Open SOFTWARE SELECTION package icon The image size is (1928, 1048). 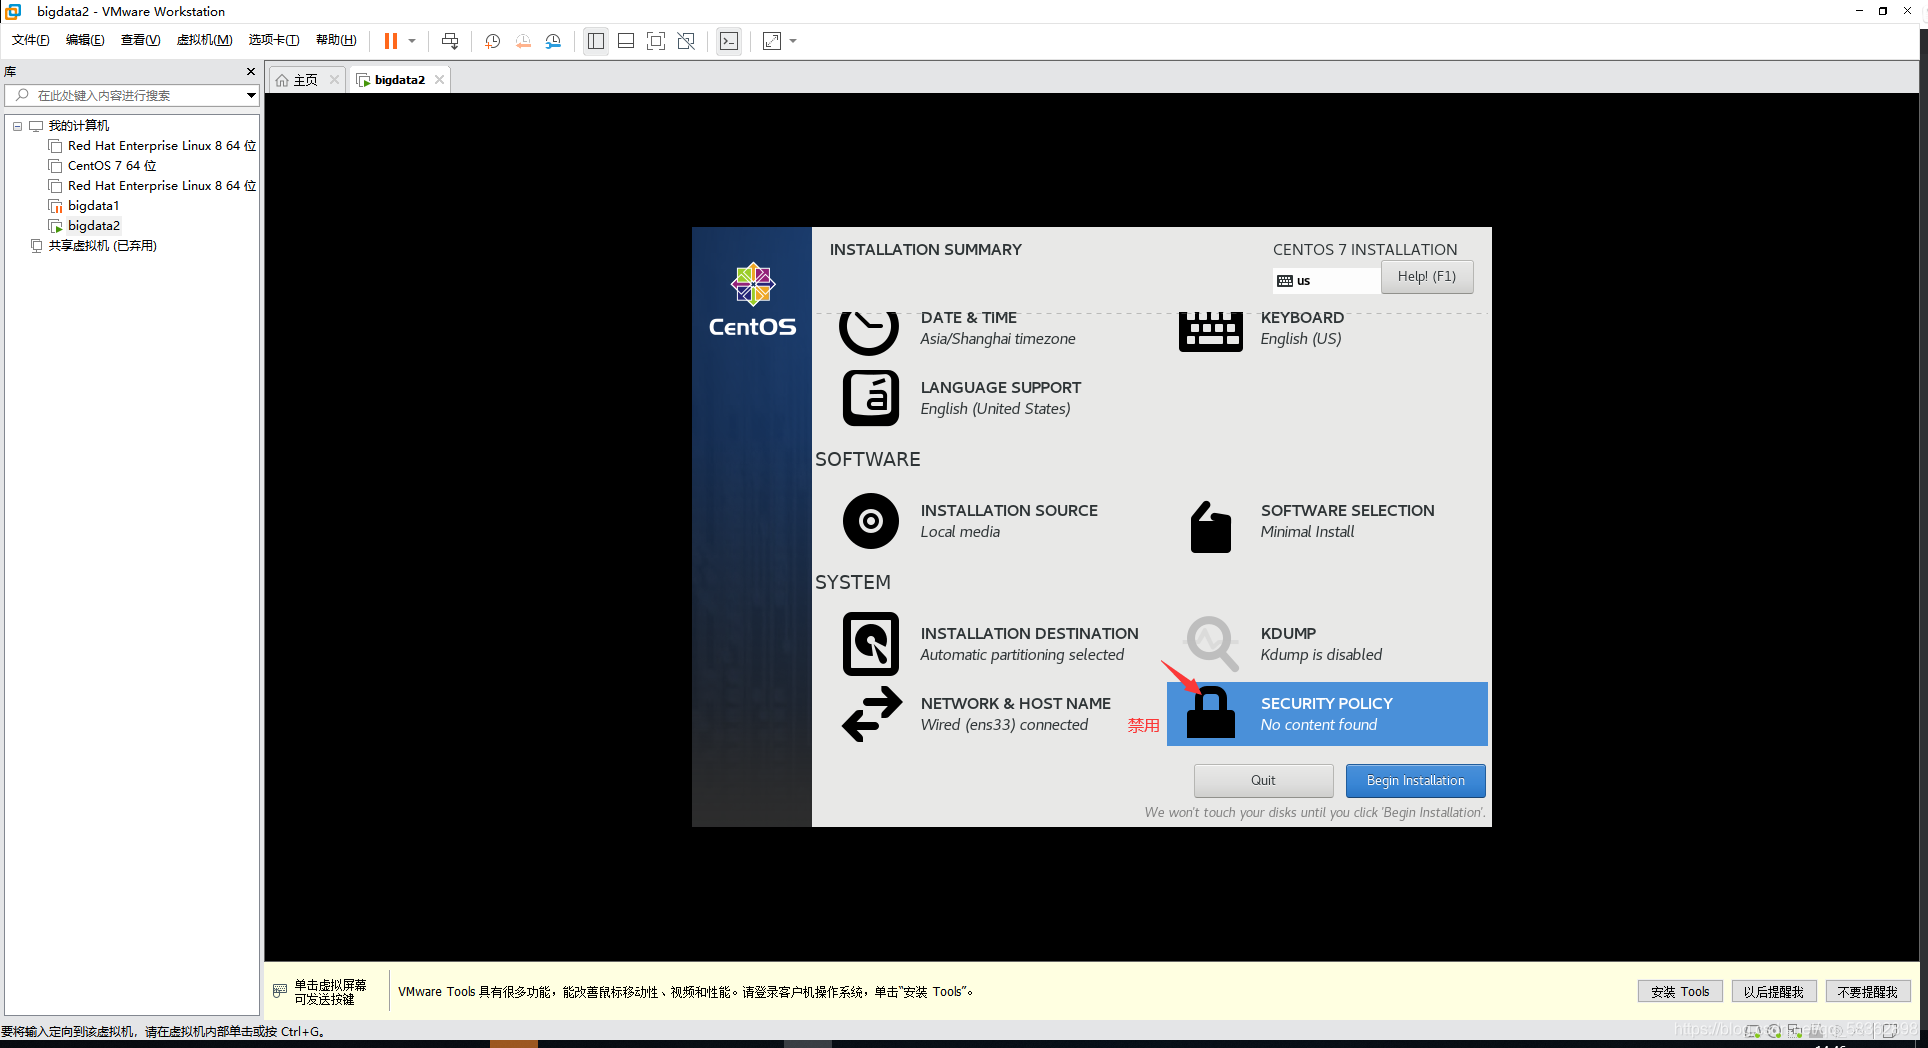(x=1210, y=527)
